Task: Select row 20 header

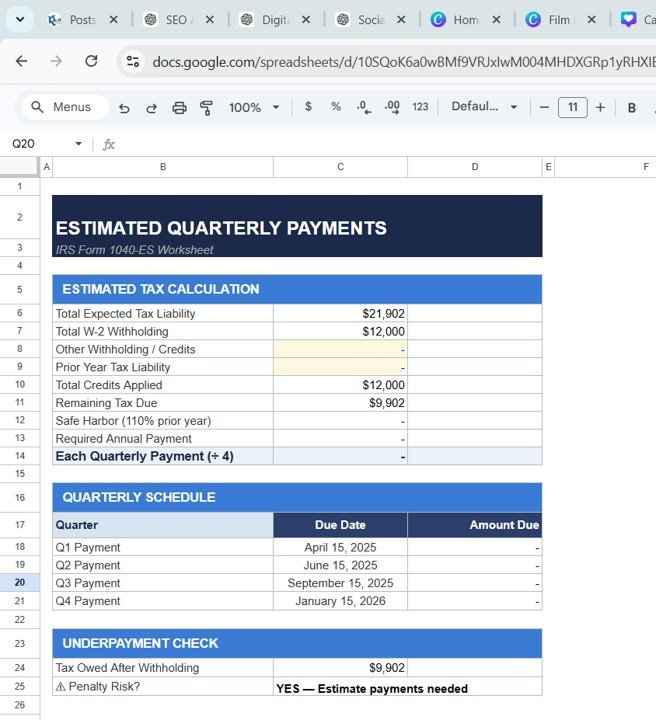Action: [x=19, y=583]
